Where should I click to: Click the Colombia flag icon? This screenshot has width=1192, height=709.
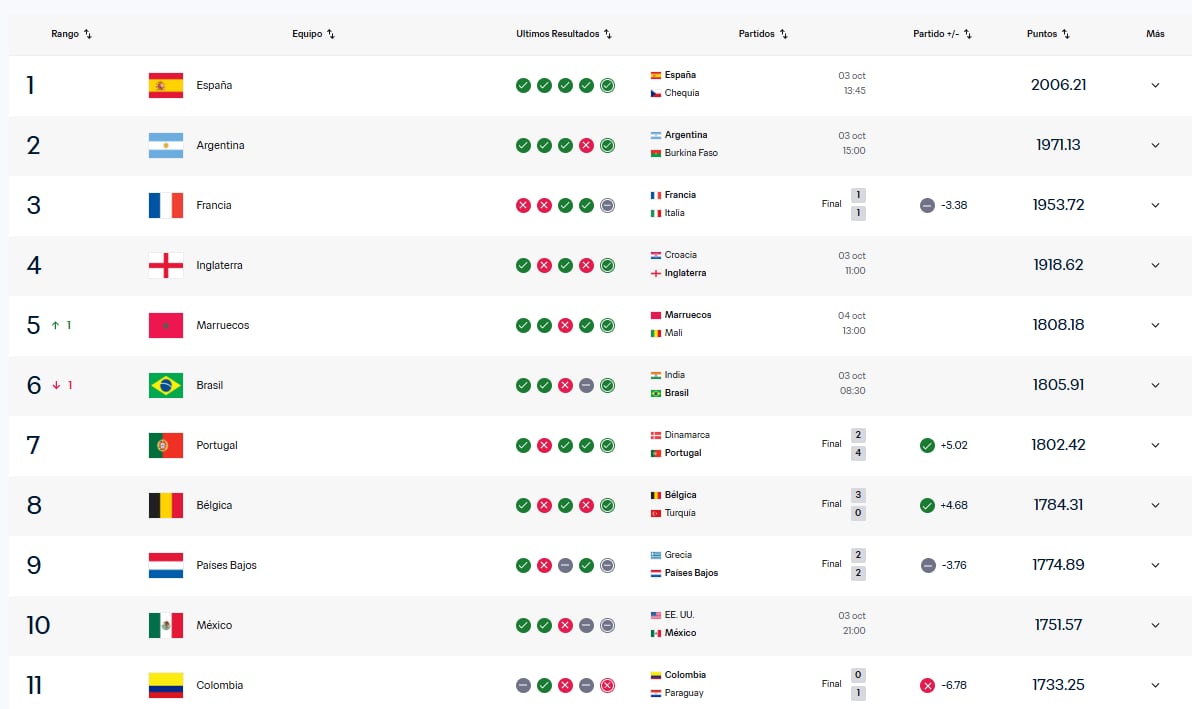pos(166,685)
